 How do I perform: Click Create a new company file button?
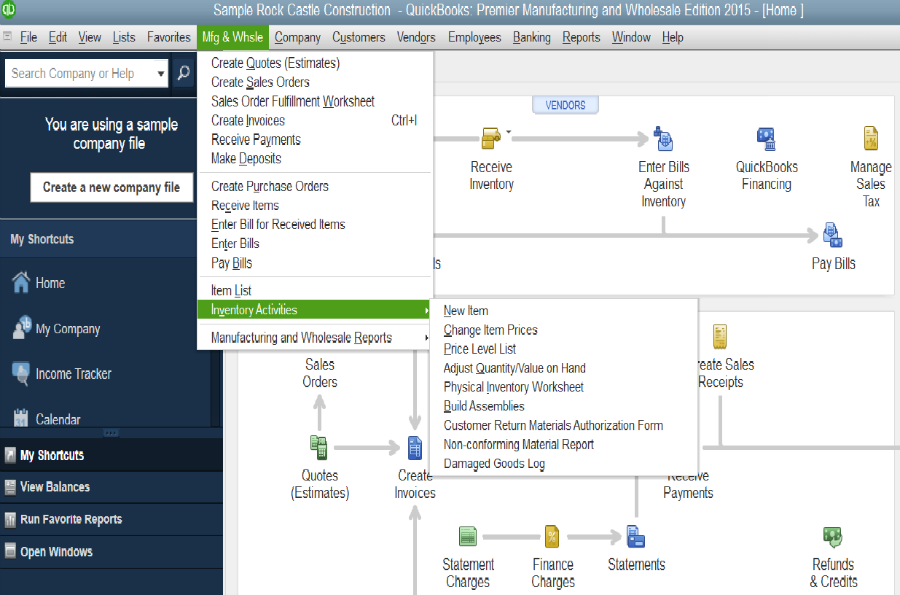[111, 188]
